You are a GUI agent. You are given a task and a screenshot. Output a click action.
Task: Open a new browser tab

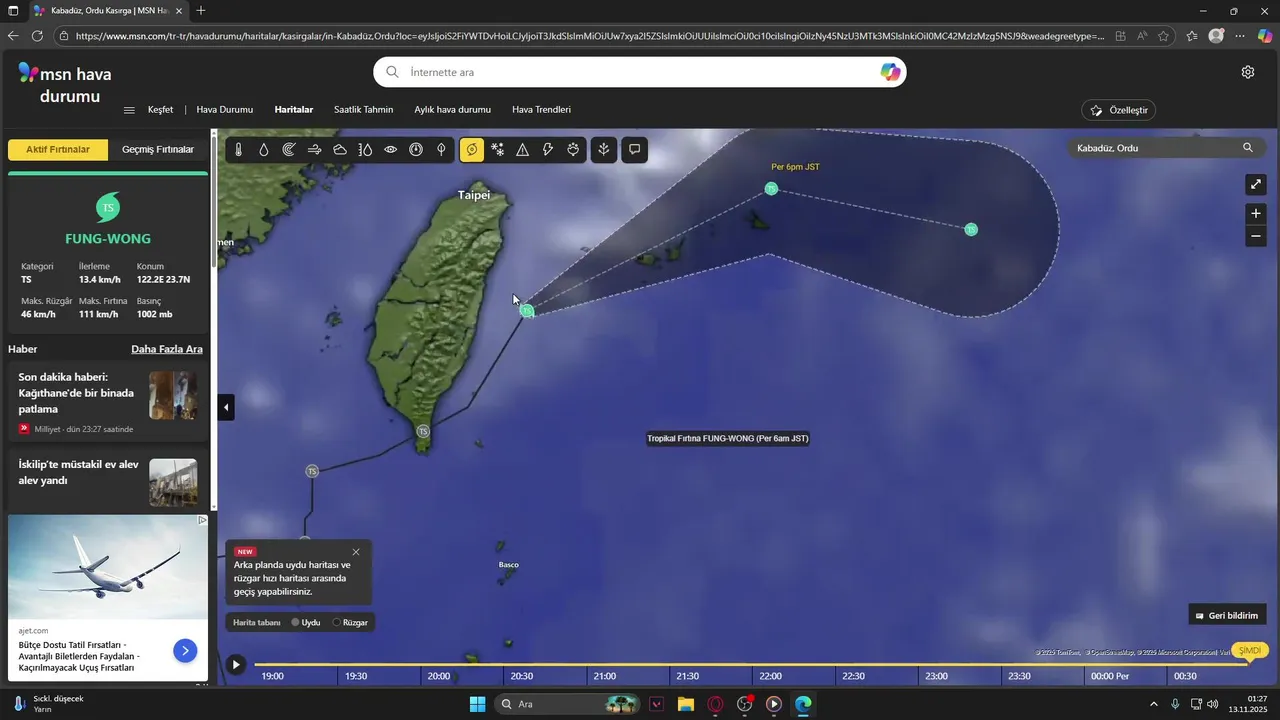tap(201, 10)
